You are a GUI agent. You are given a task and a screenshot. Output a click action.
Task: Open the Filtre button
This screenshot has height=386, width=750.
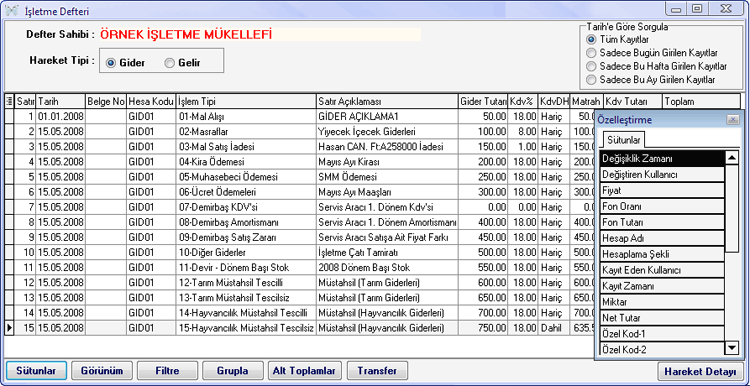pos(167,371)
